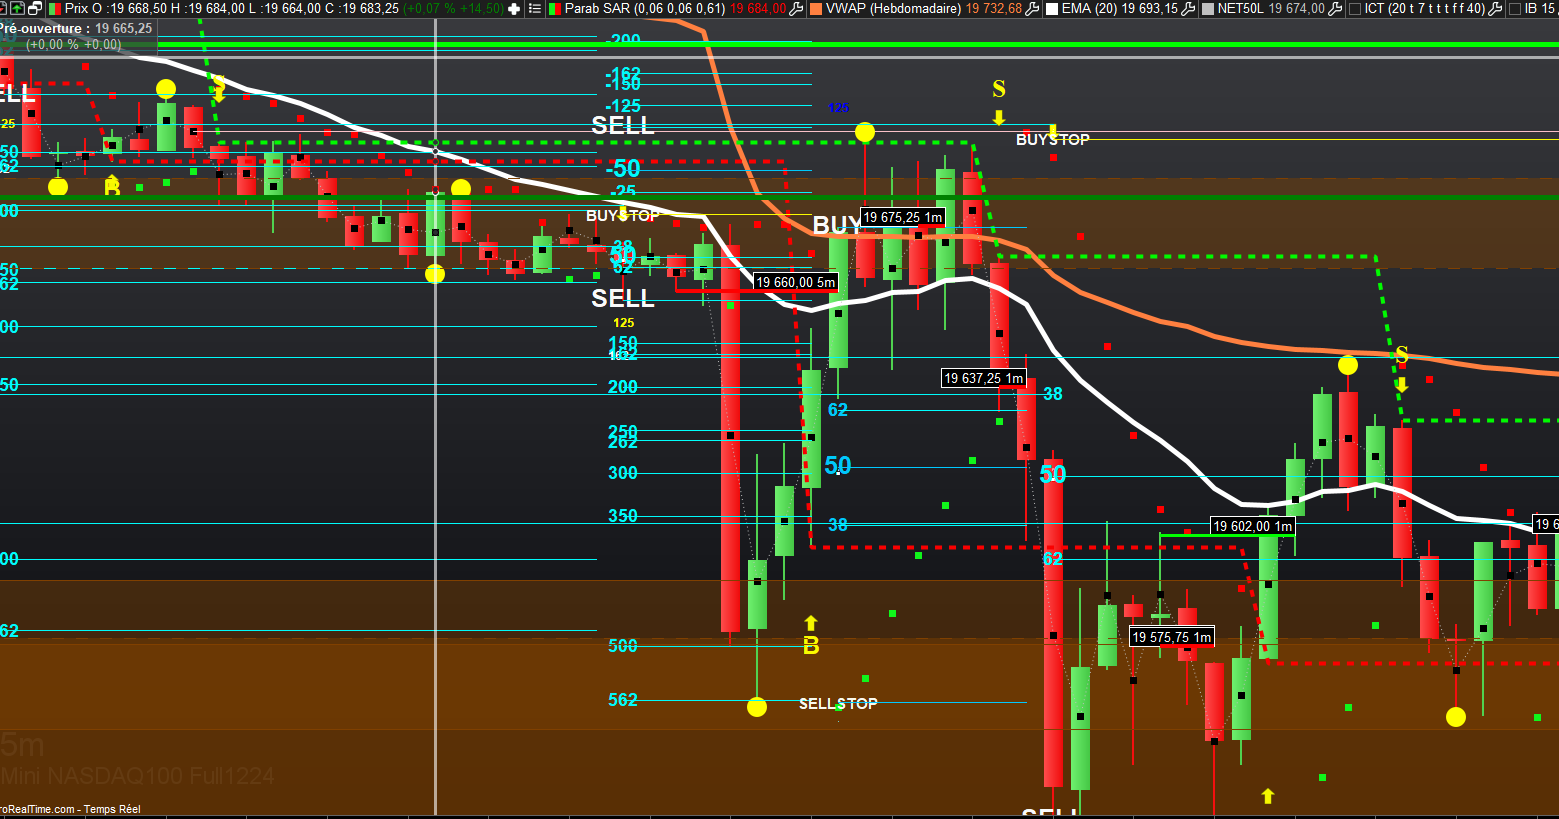
Task: Click the black ICT color square
Action: 1354,8
